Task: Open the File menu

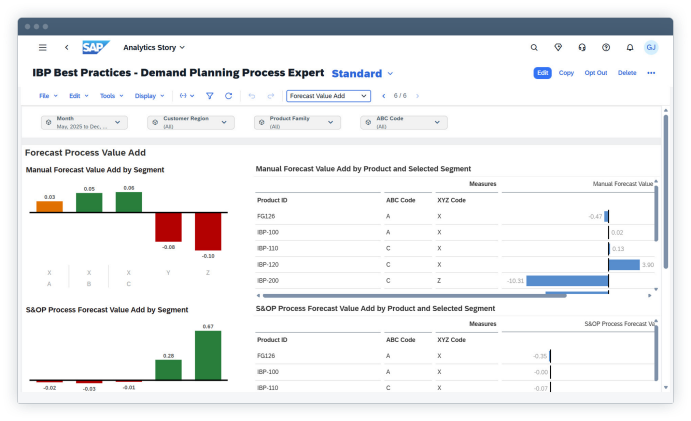Action: tap(48, 96)
